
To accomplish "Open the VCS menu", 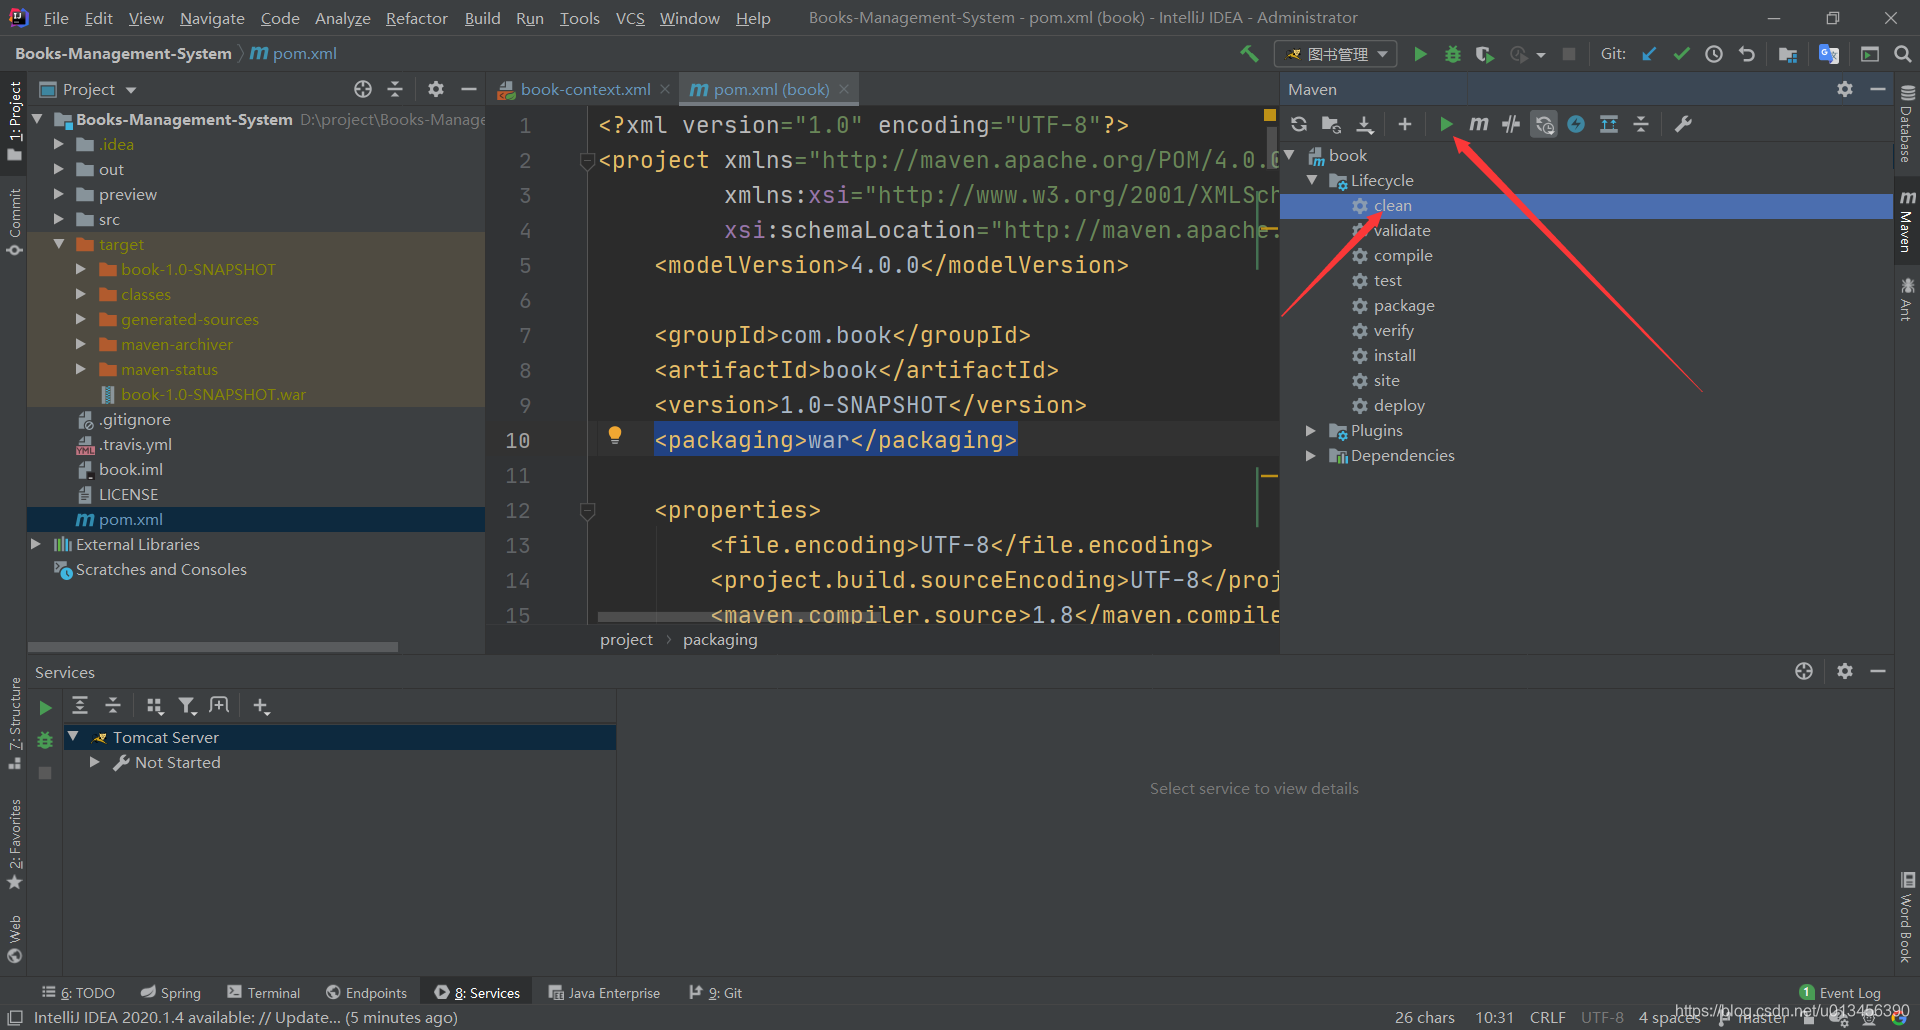I will click(x=630, y=18).
